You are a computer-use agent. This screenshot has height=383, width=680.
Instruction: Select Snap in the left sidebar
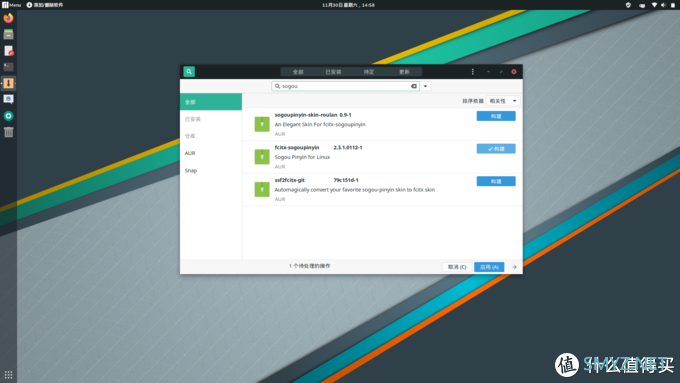point(211,170)
